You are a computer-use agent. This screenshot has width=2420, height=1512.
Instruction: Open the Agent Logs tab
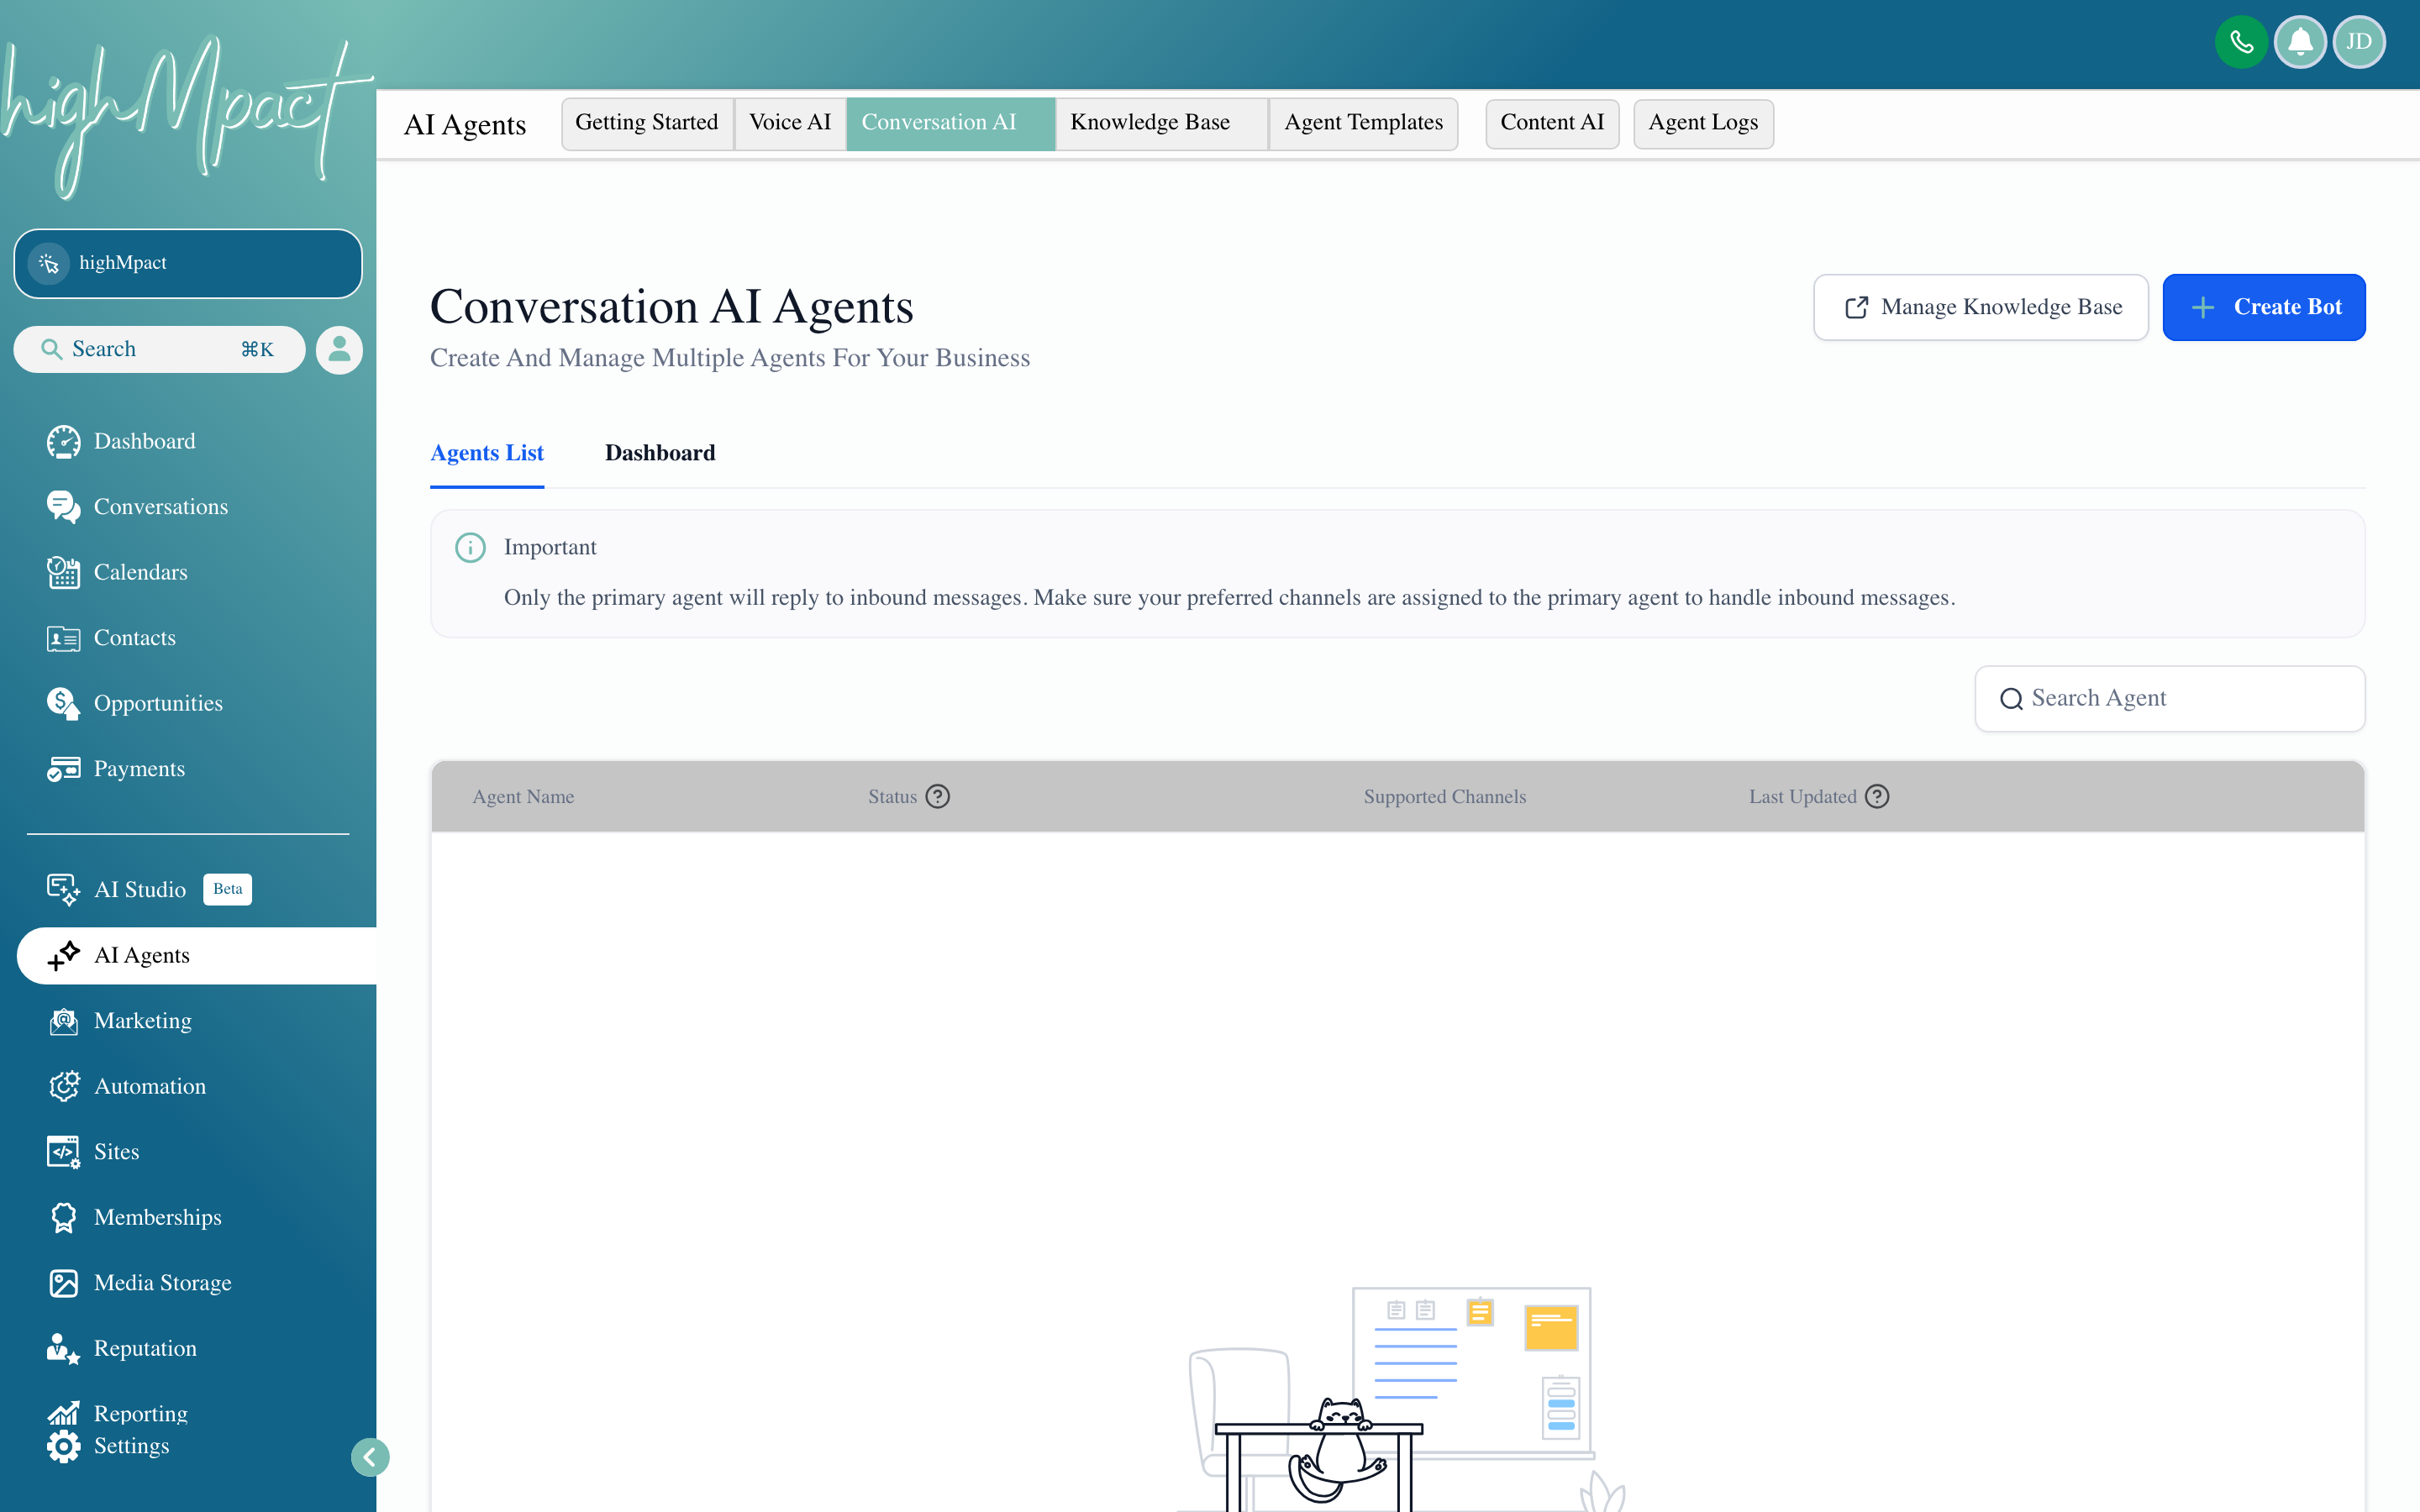[1703, 123]
